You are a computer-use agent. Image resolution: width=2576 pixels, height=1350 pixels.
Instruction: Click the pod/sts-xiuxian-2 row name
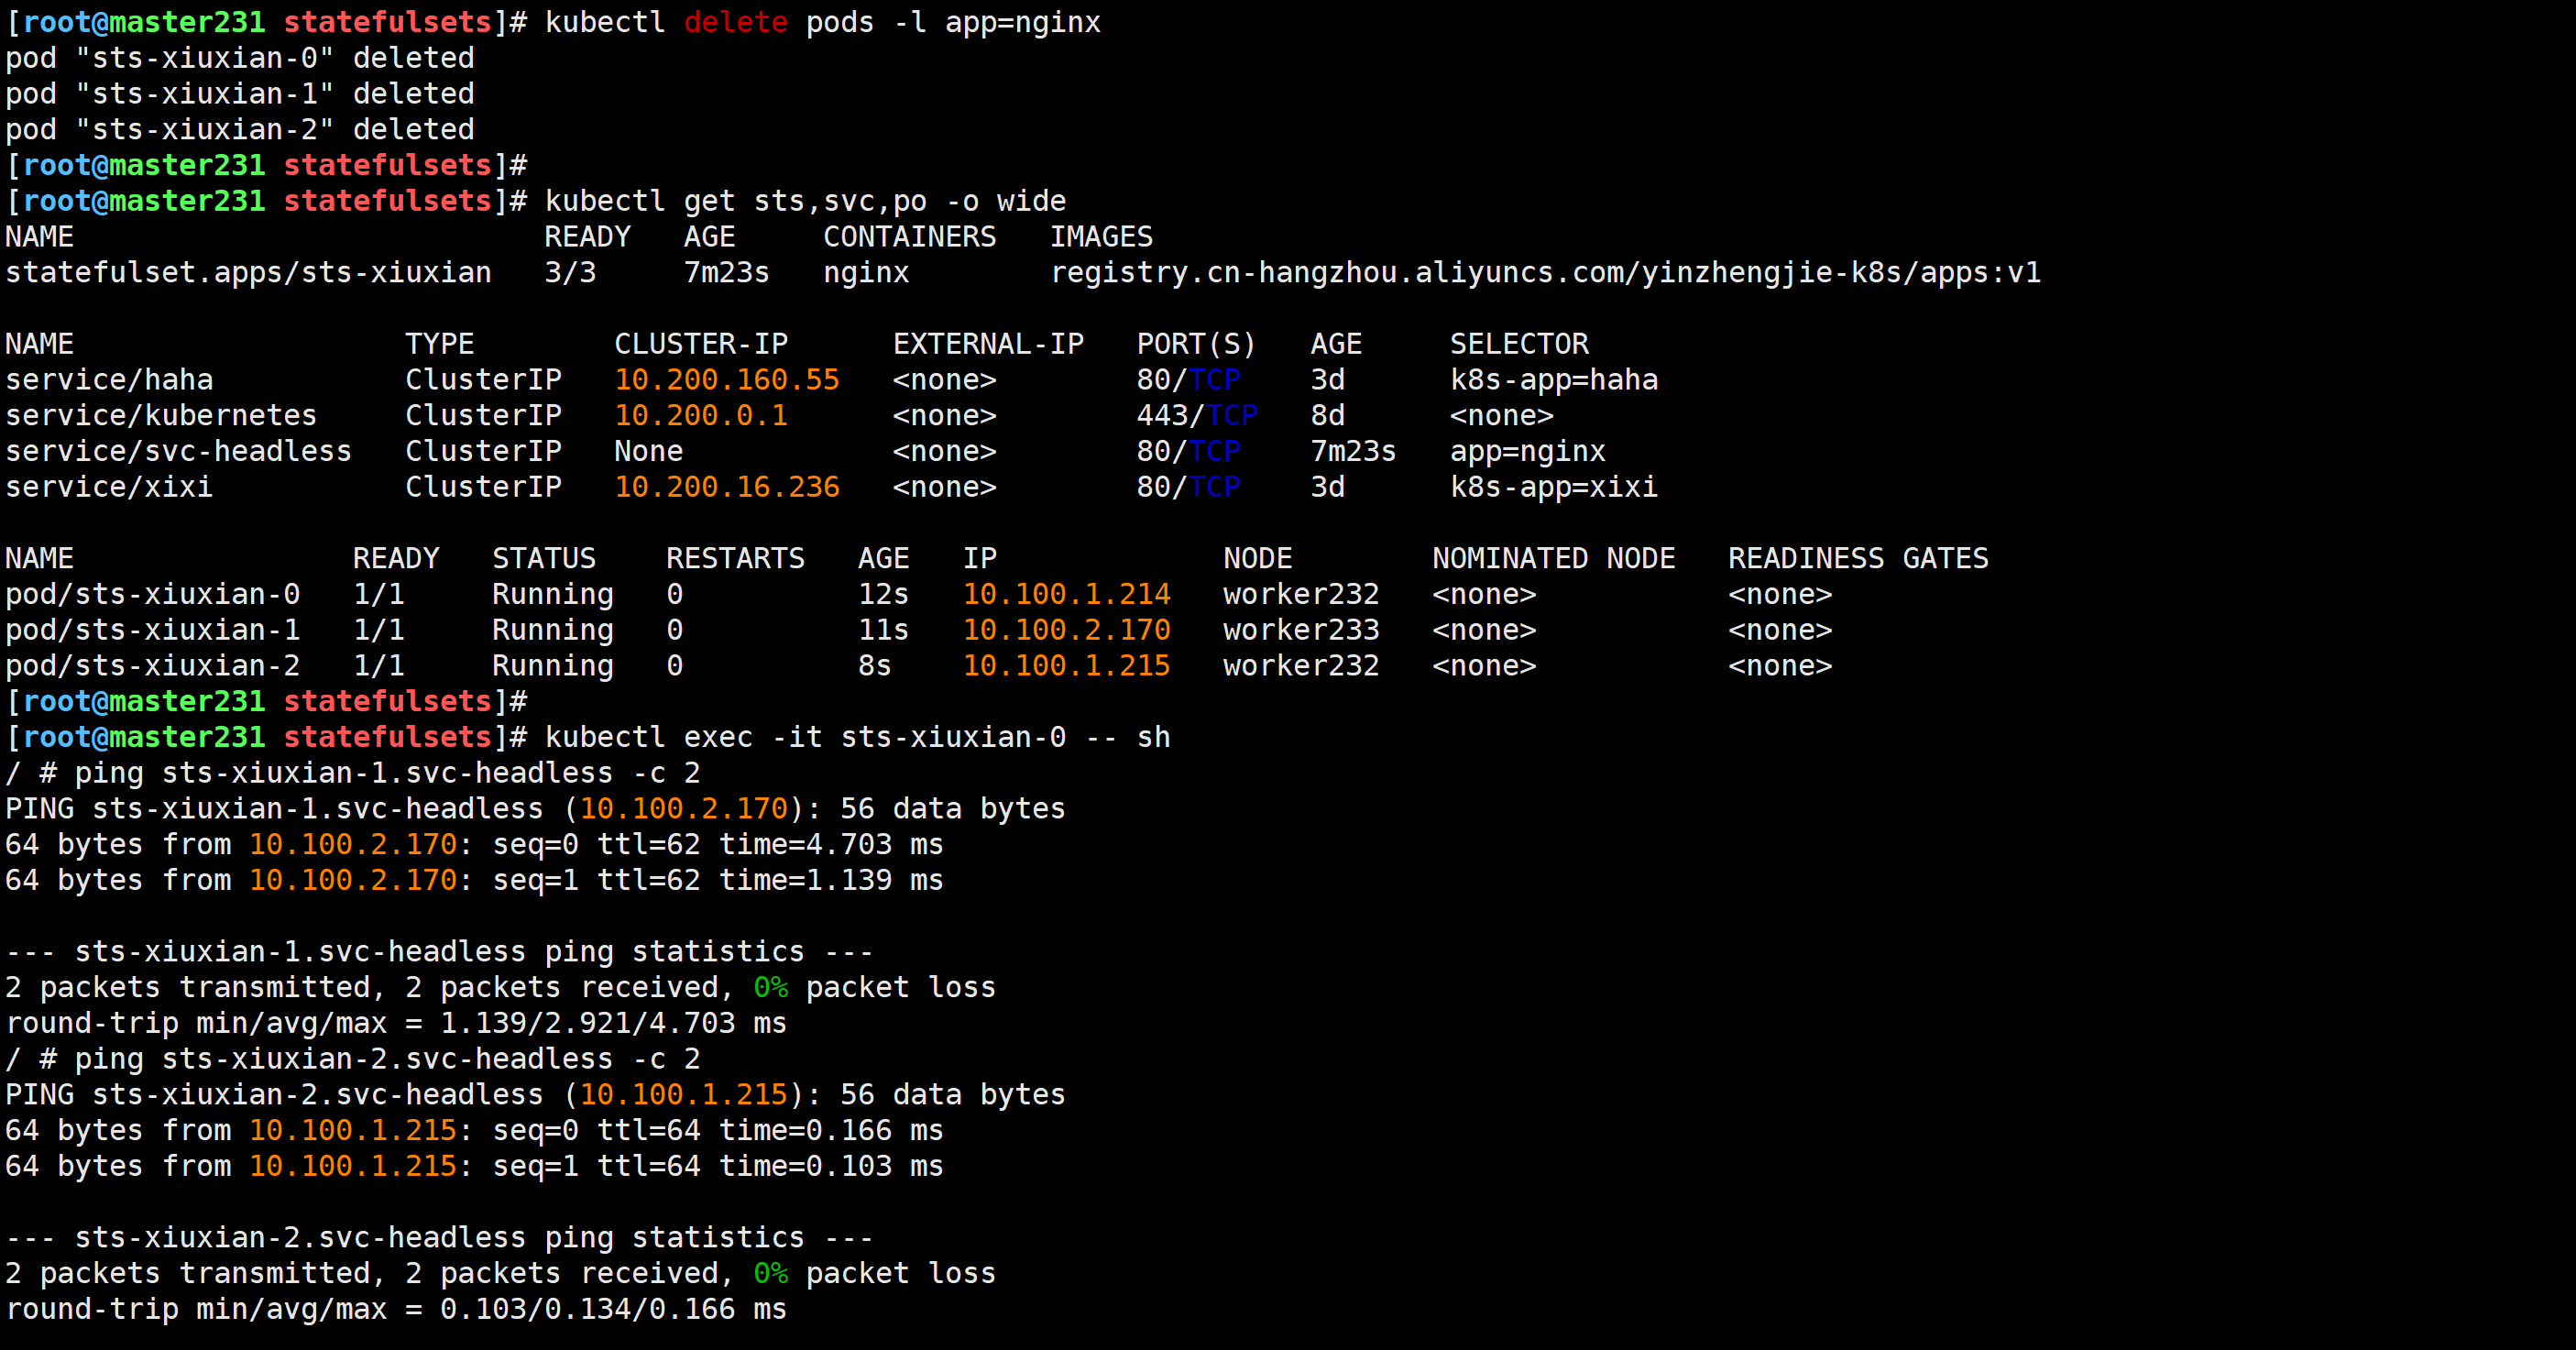click(x=152, y=666)
